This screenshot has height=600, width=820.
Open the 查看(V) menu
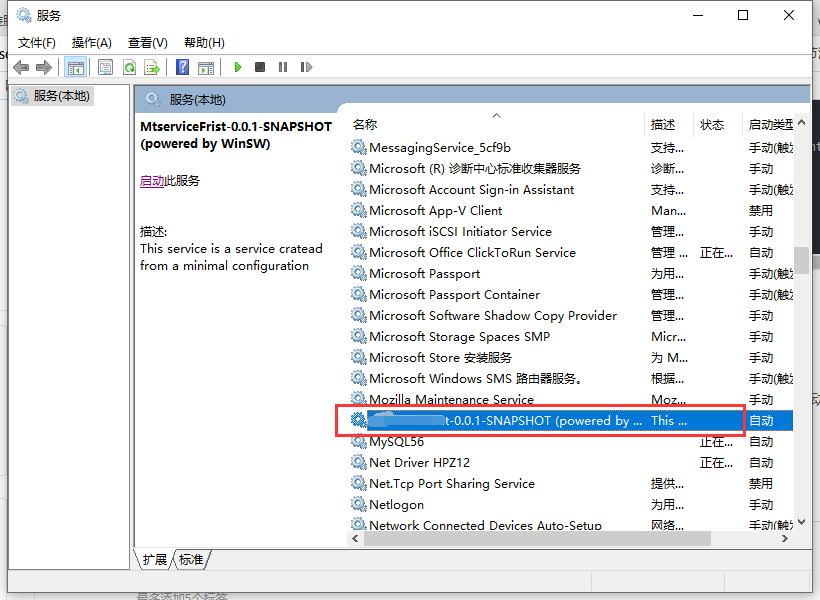tap(147, 43)
